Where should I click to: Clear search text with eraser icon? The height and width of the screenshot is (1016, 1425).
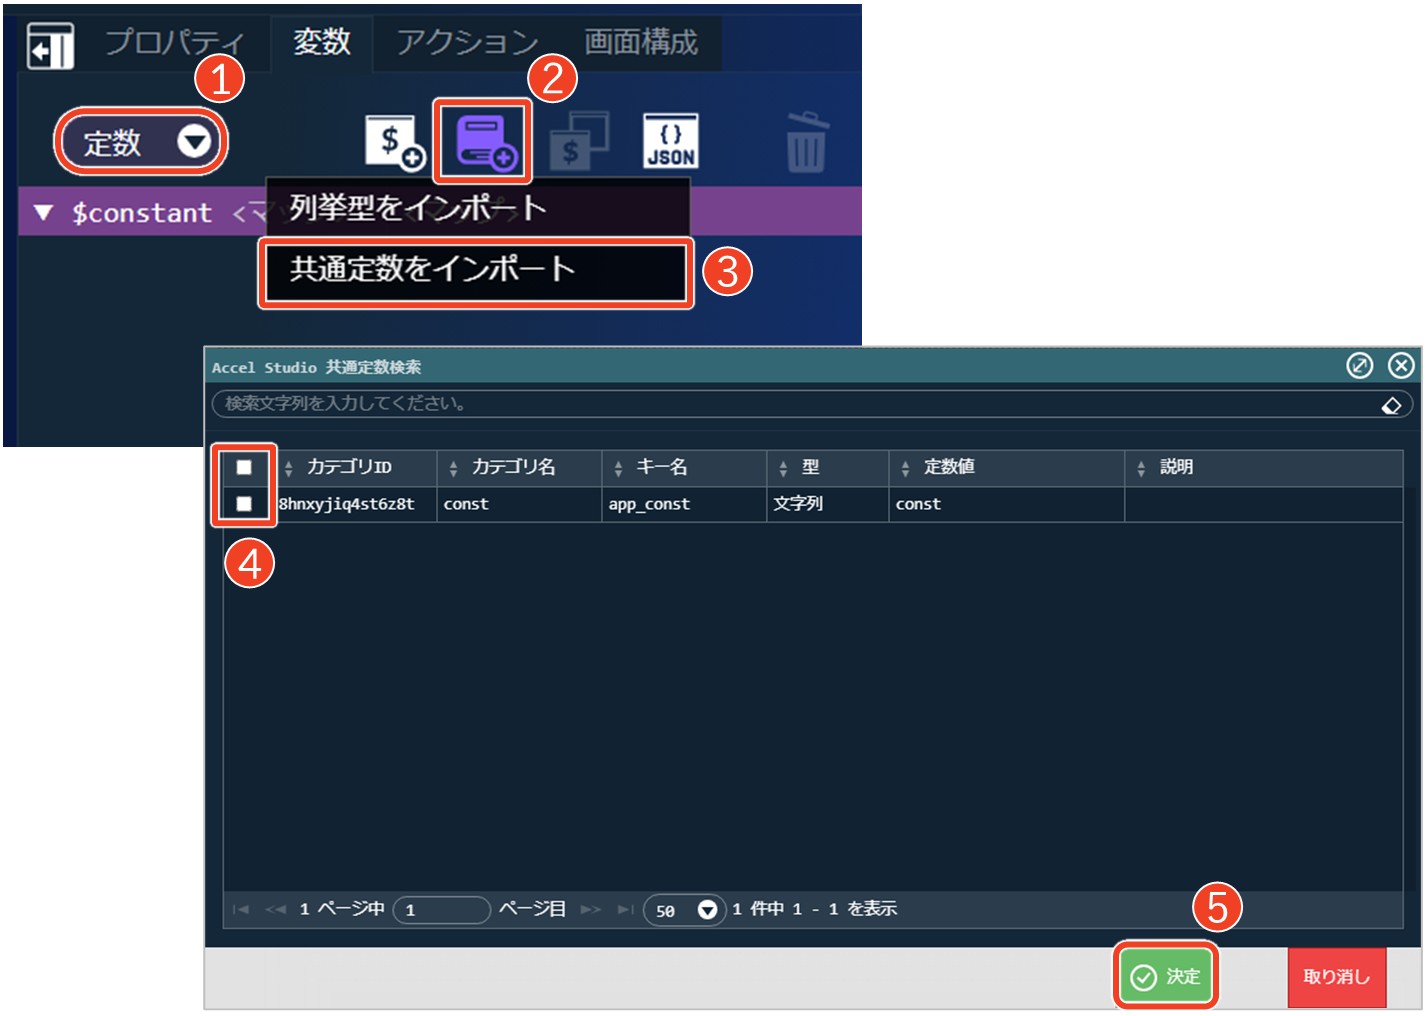point(1391,405)
